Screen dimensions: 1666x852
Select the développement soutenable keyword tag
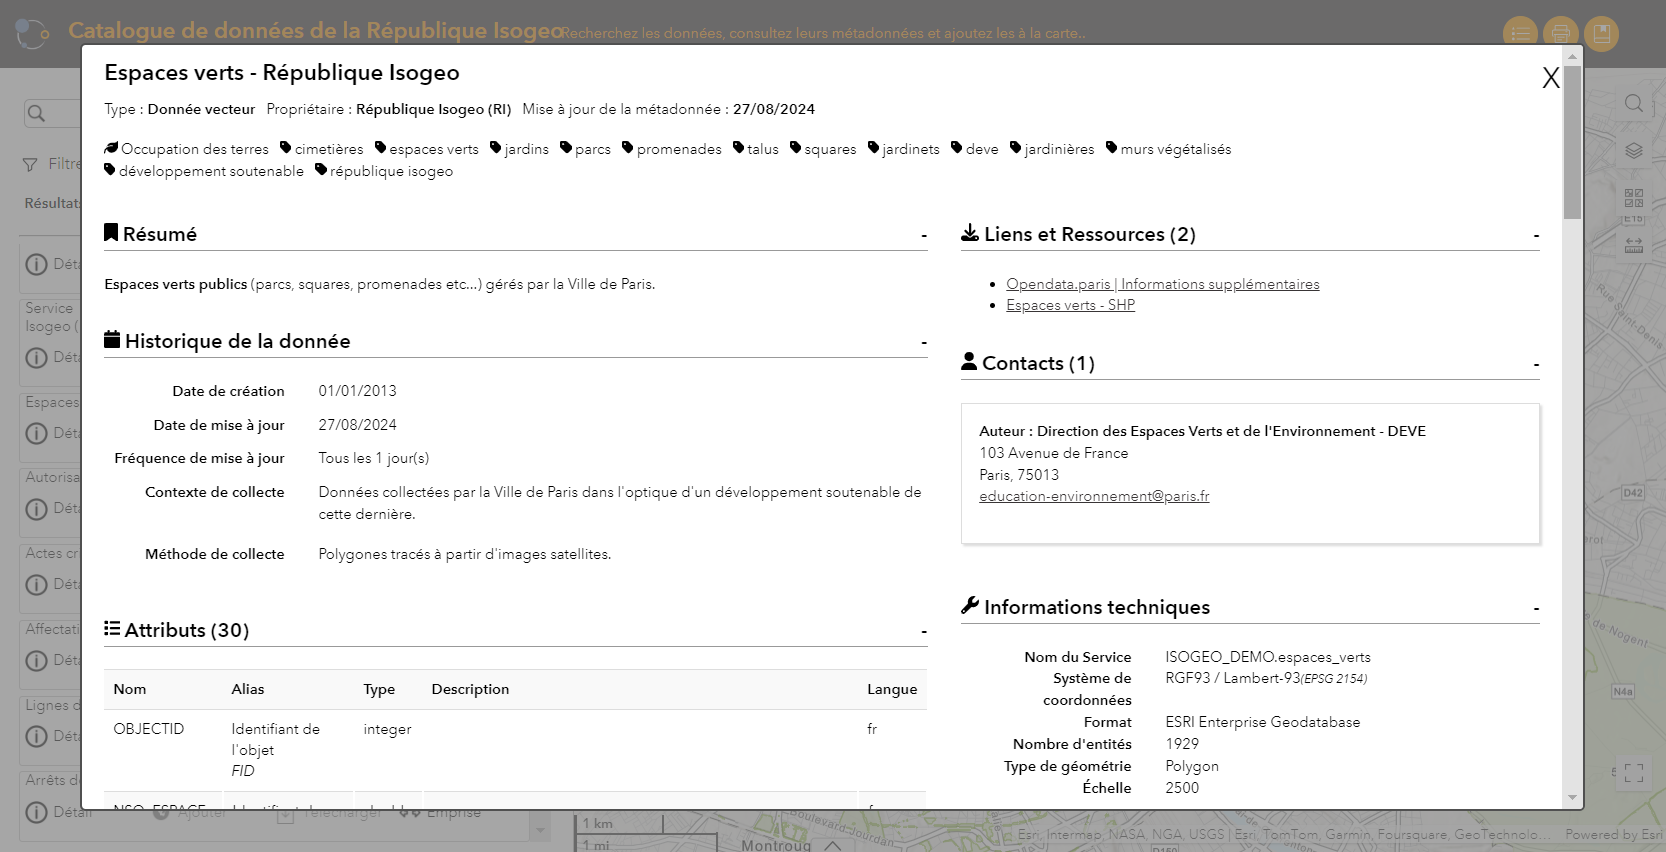pos(204,171)
